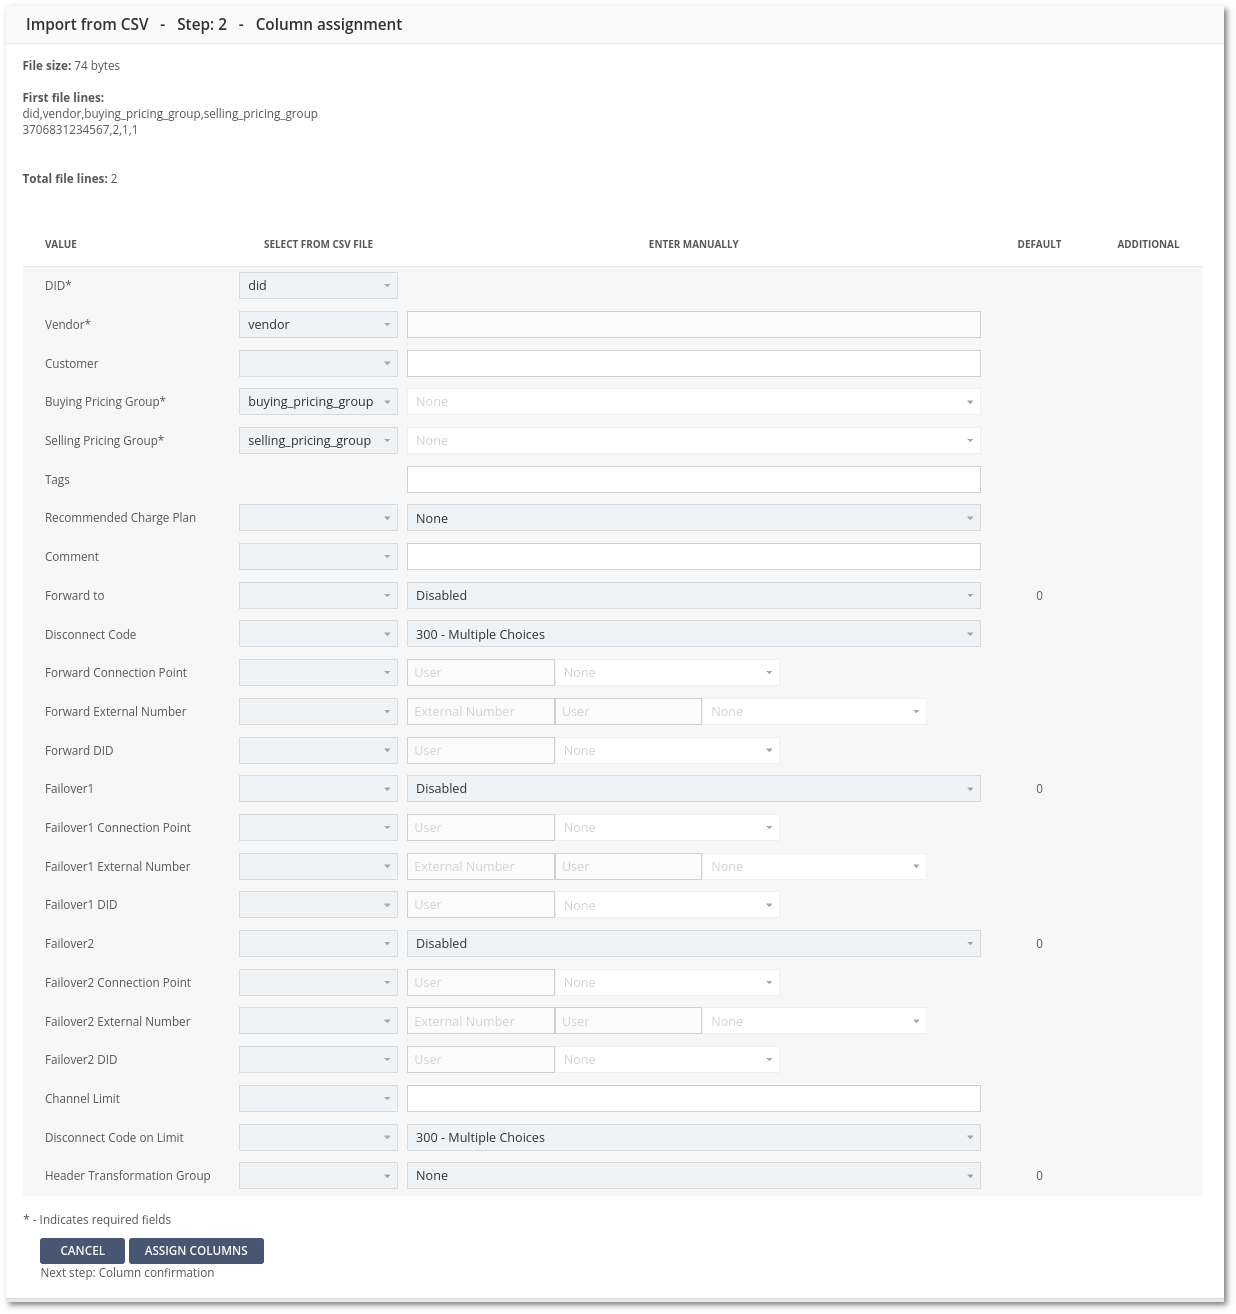Expand the Failover1 Disabled dropdown
The height and width of the screenshot is (1314, 1236).
coord(693,789)
